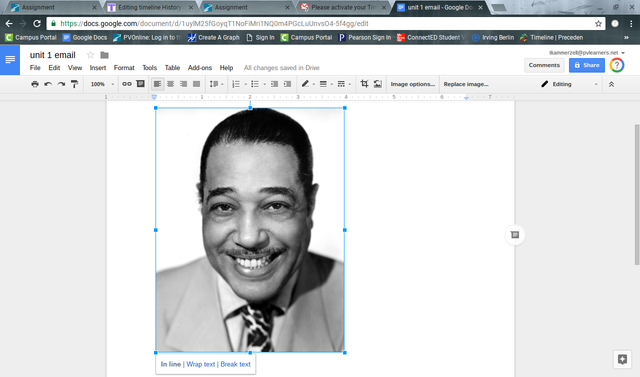
Task: Click the bulleted list icon
Action: pyautogui.click(x=255, y=84)
